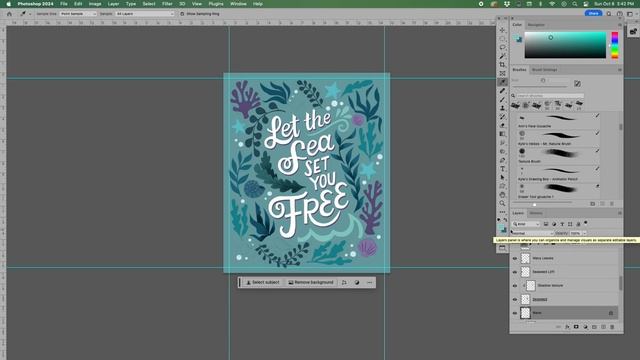640x360 pixels.
Task: Toggle visibility of the highlighted locked layer
Action: click(x=515, y=313)
